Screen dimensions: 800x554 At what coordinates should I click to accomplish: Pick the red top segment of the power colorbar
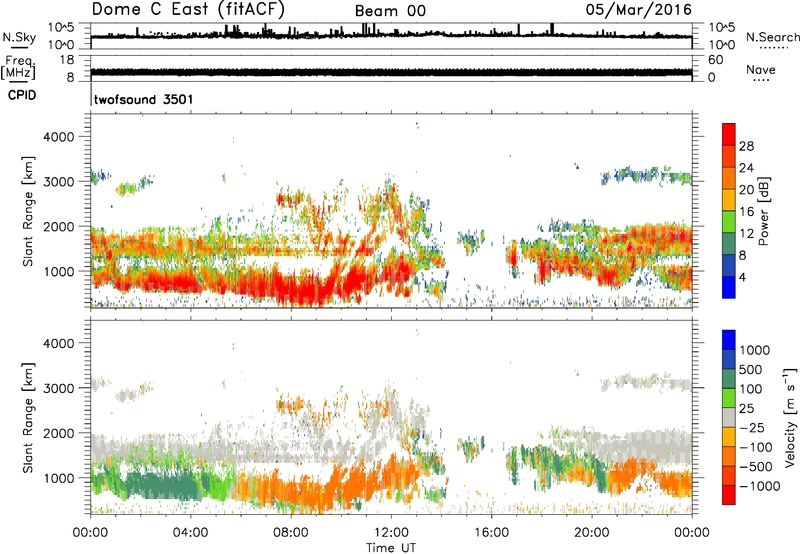pos(729,134)
